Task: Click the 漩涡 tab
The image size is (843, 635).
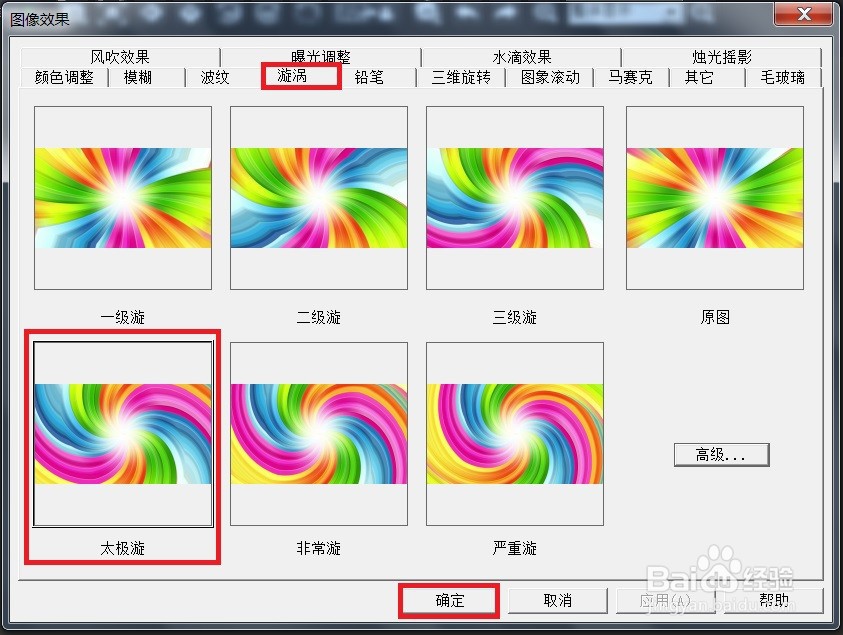Action: click(x=292, y=76)
